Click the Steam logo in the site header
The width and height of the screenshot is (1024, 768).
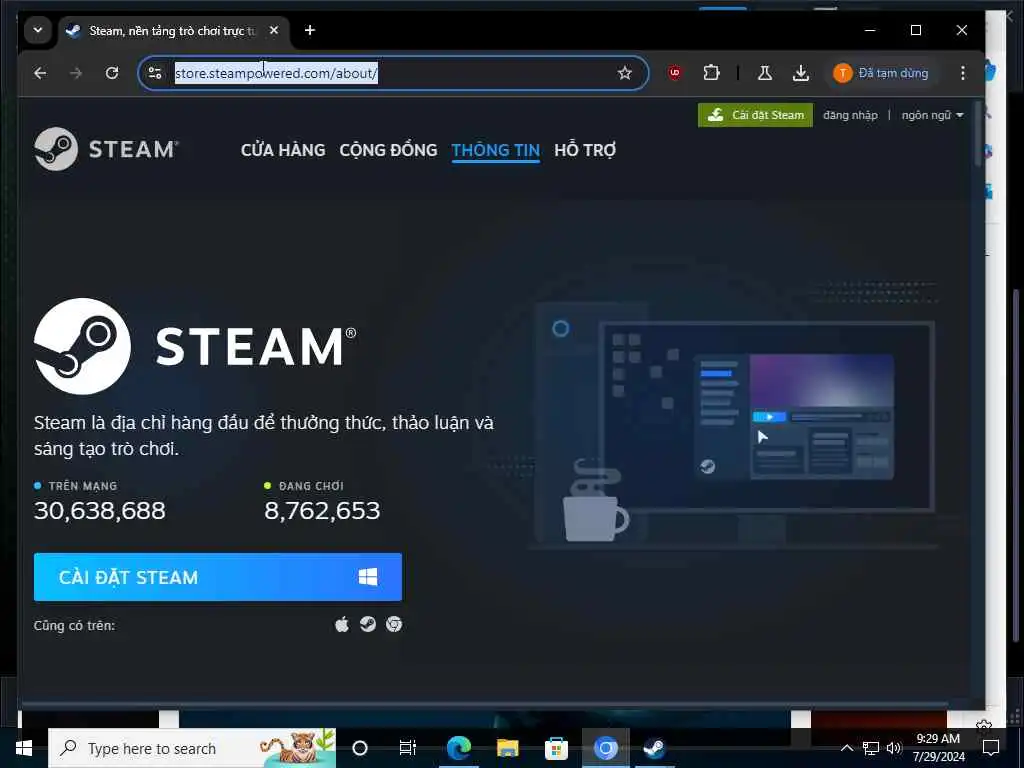pos(106,149)
